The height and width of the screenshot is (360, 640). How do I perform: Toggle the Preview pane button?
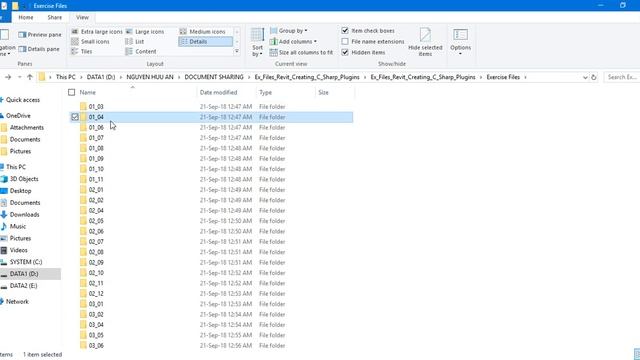point(40,35)
